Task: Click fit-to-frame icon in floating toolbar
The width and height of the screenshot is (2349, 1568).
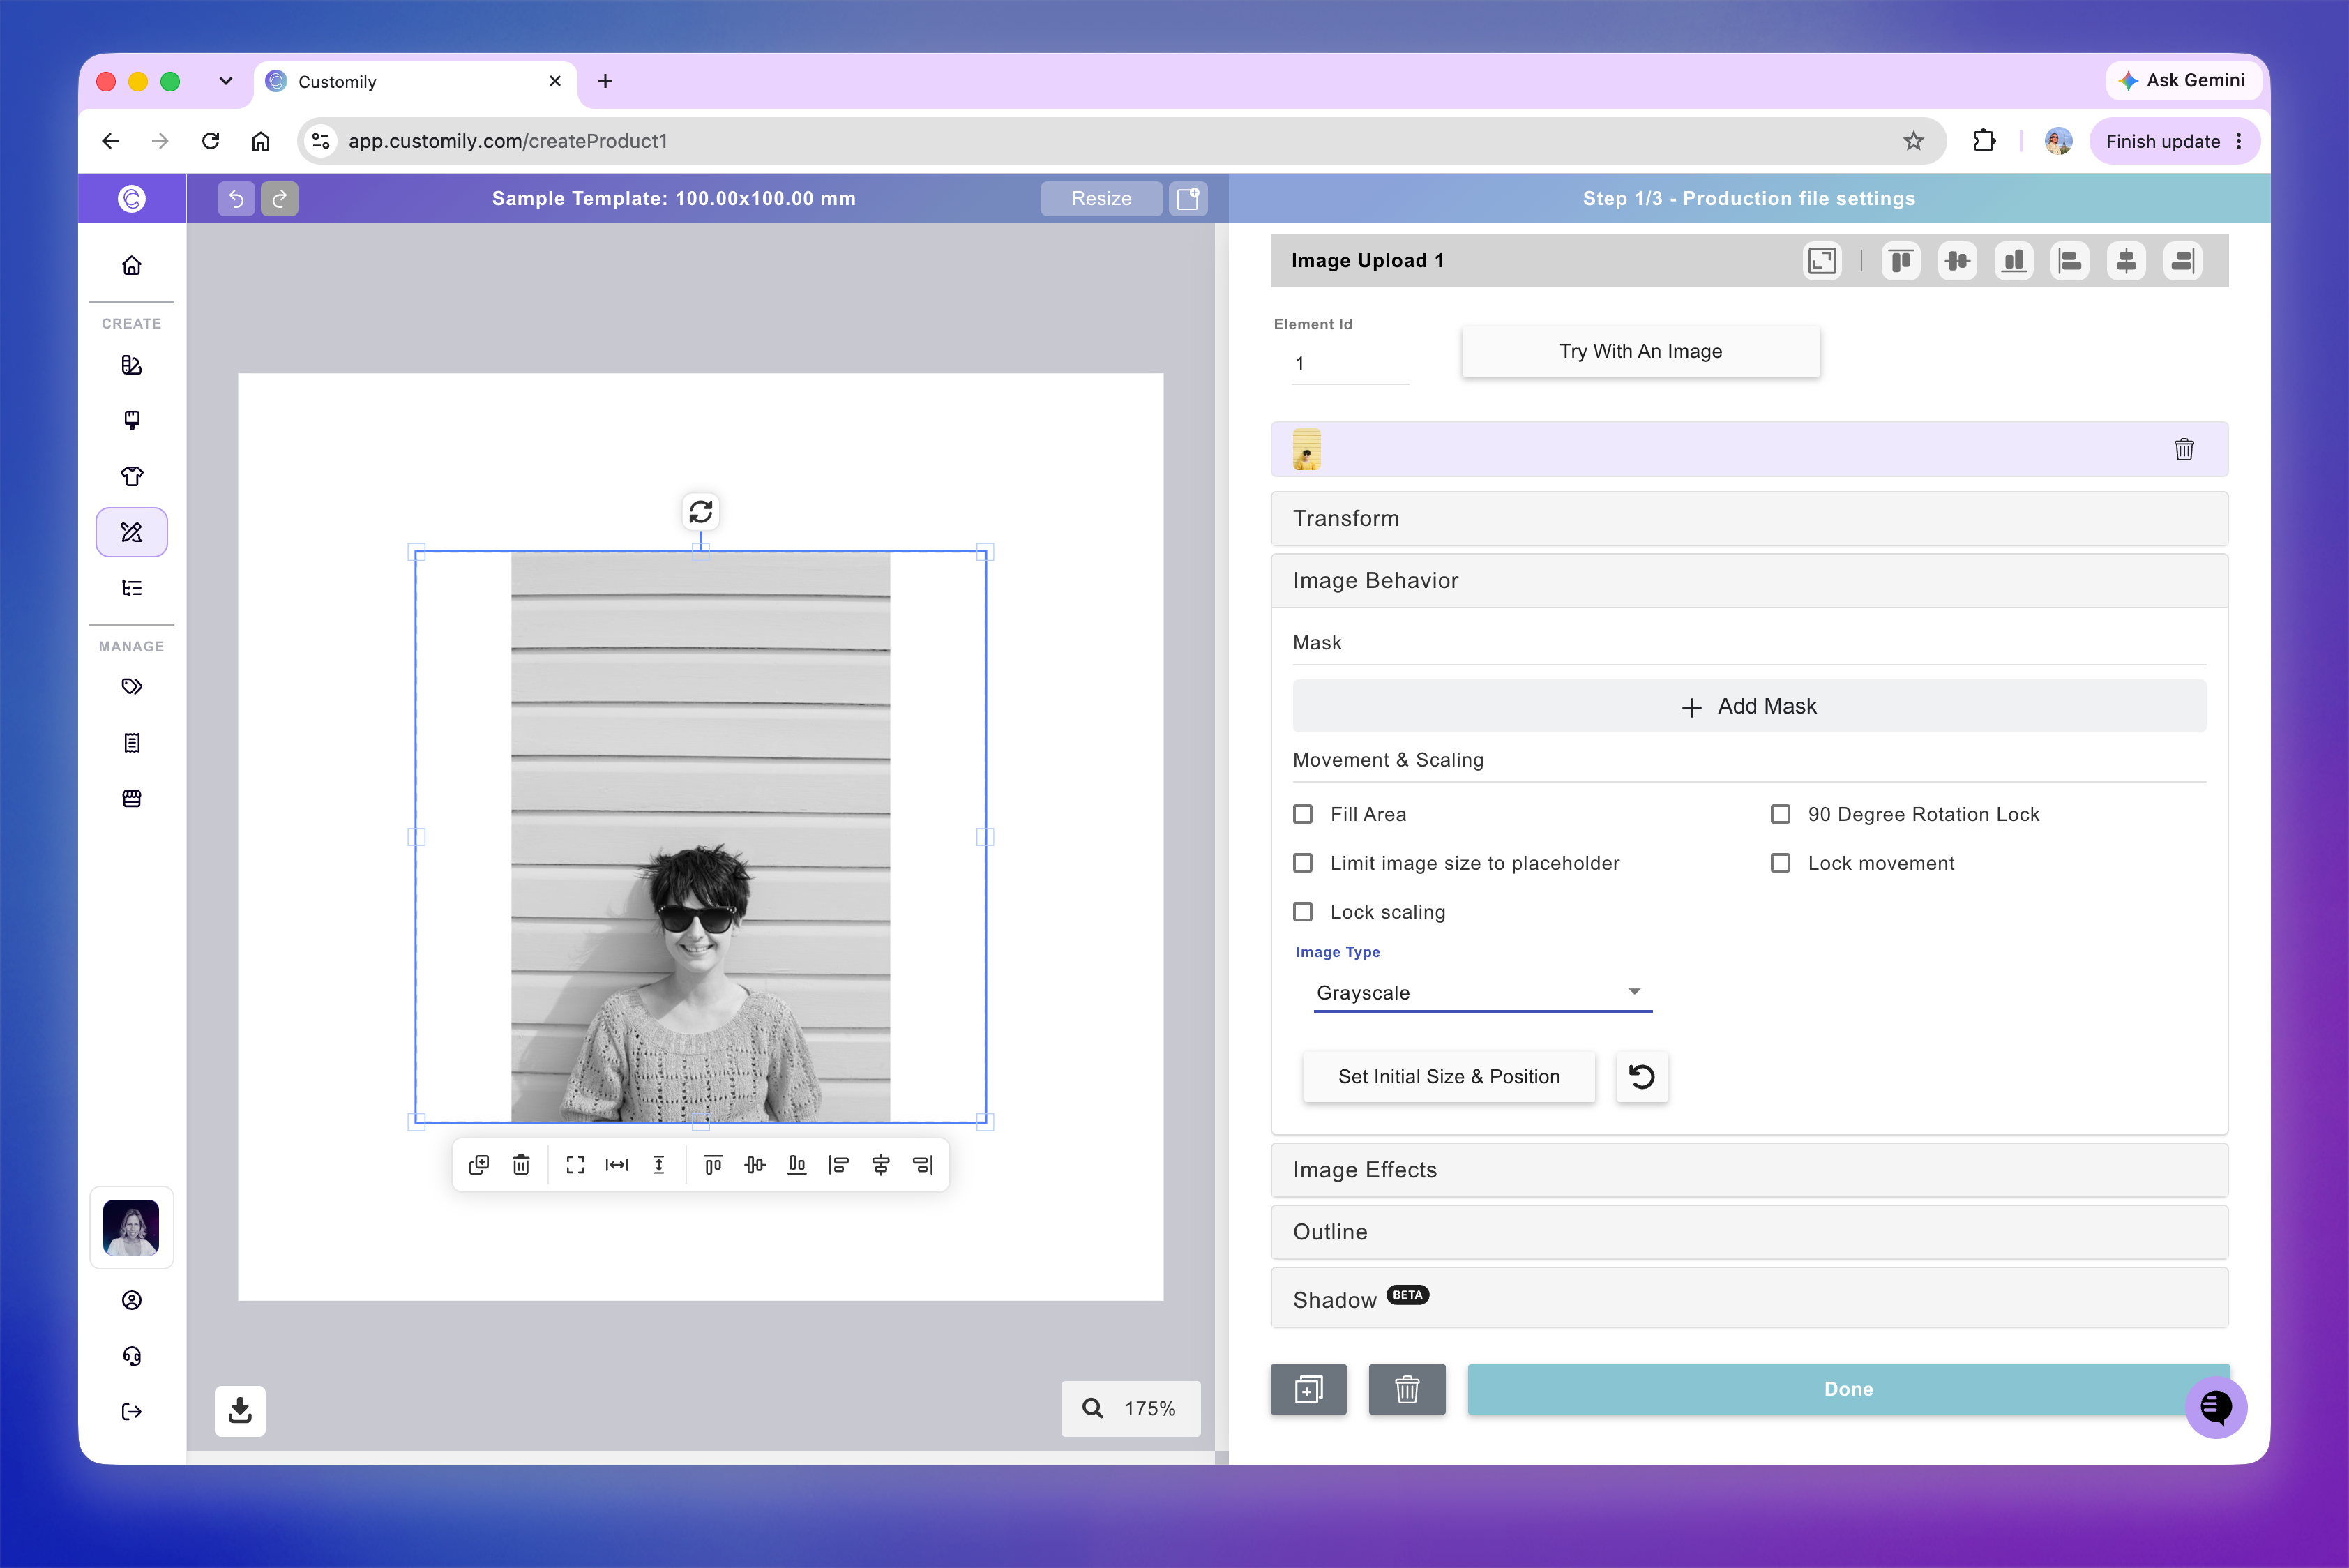Action: [575, 1164]
